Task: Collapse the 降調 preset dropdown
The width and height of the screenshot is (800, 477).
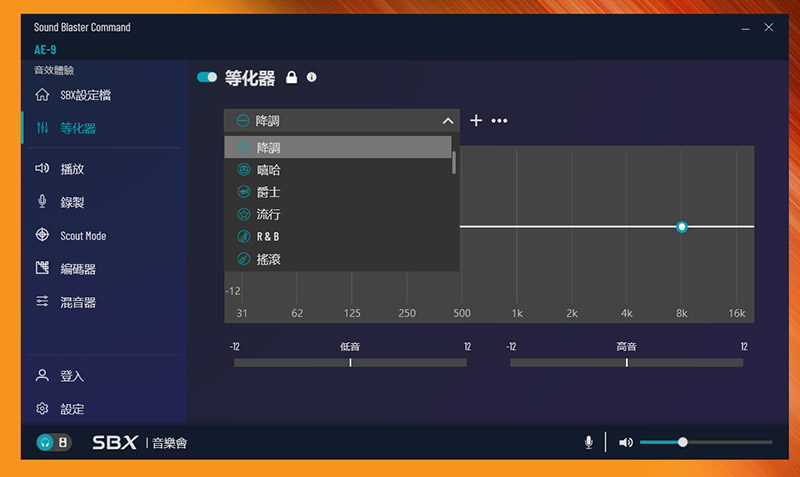Action: (x=447, y=121)
